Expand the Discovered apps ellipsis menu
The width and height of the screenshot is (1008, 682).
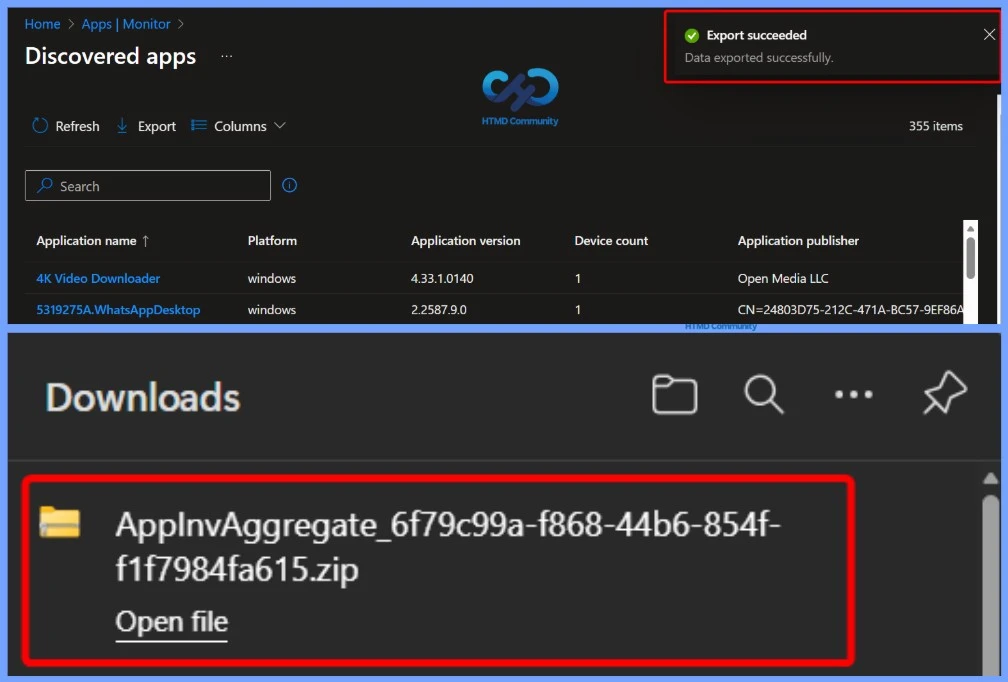226,57
